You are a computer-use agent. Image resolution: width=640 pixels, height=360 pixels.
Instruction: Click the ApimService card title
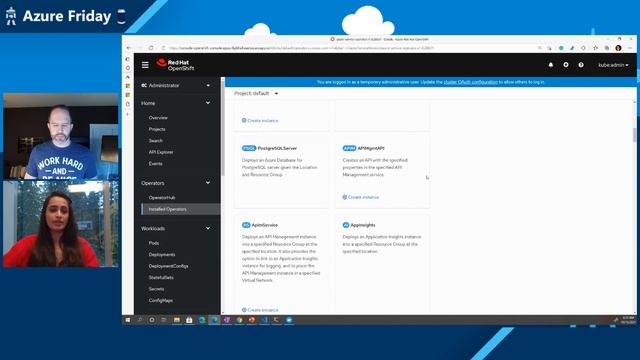click(x=264, y=225)
